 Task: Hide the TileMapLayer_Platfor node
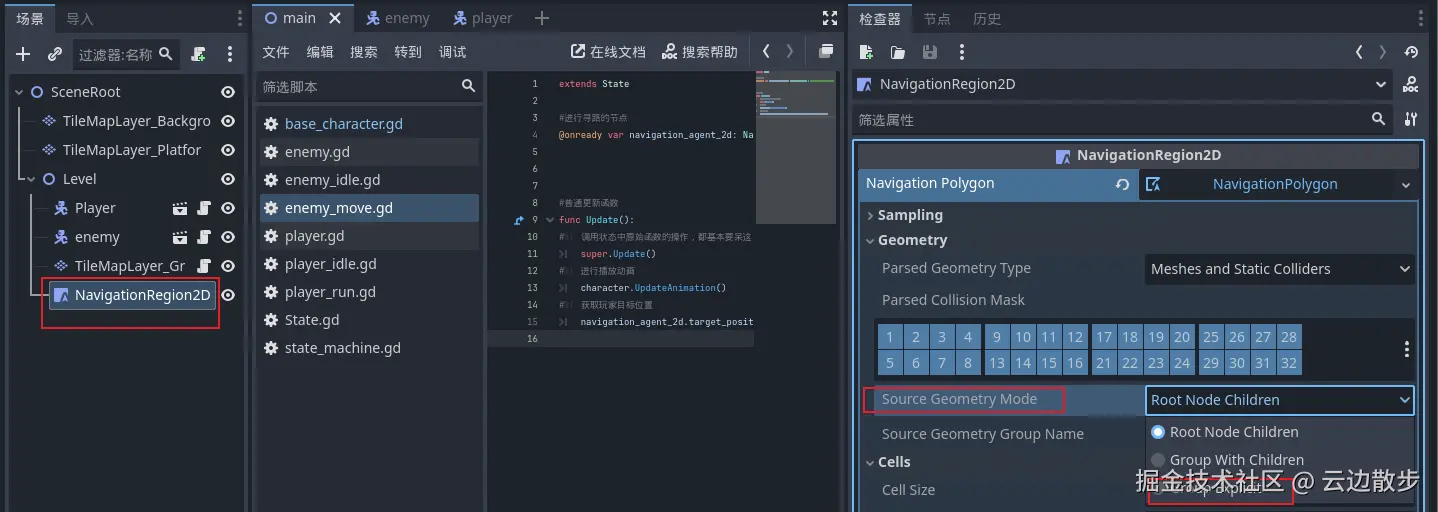pyautogui.click(x=228, y=150)
